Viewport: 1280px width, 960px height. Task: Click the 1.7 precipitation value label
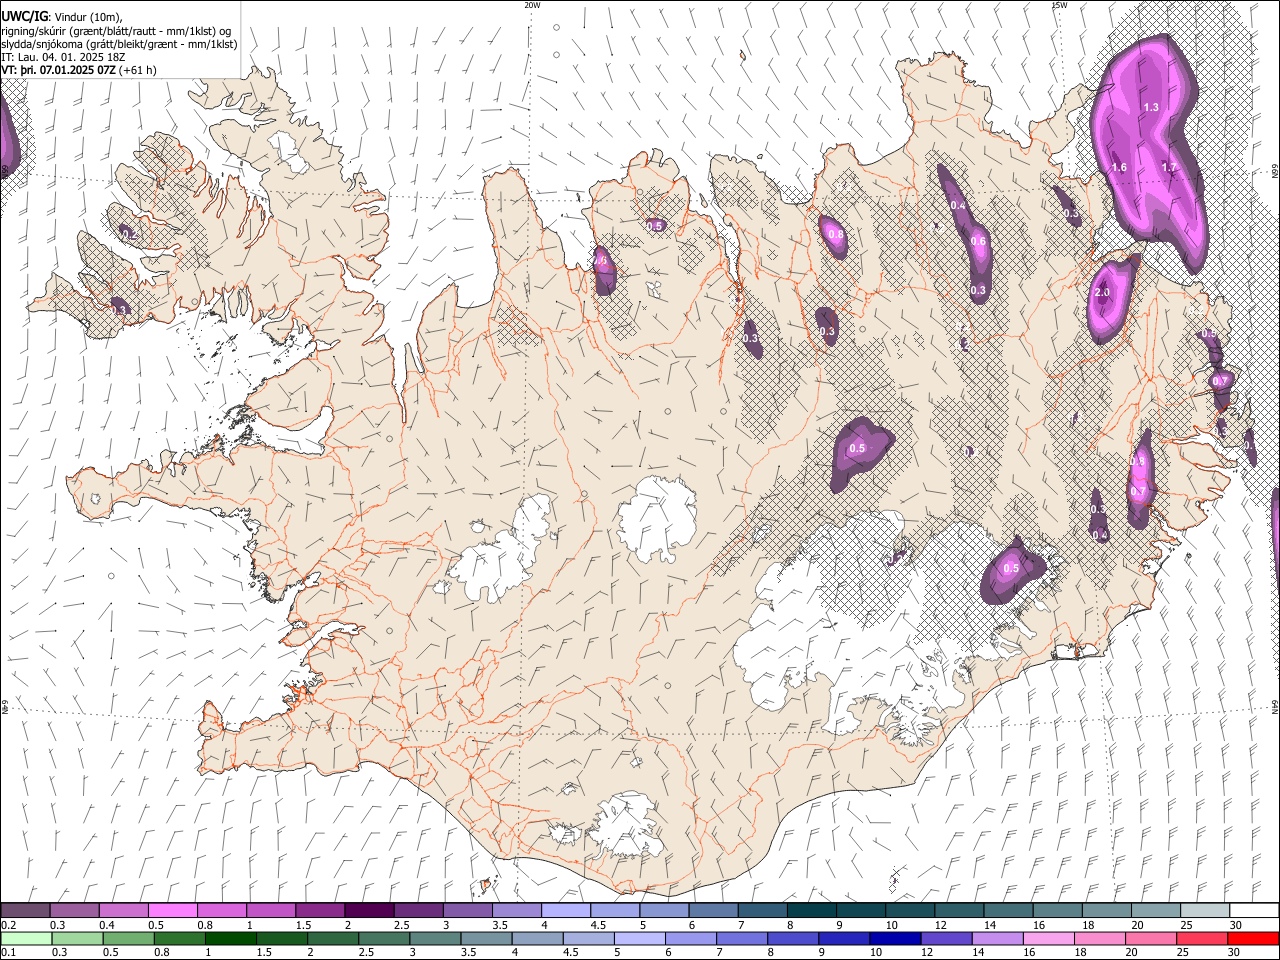(x=1169, y=167)
